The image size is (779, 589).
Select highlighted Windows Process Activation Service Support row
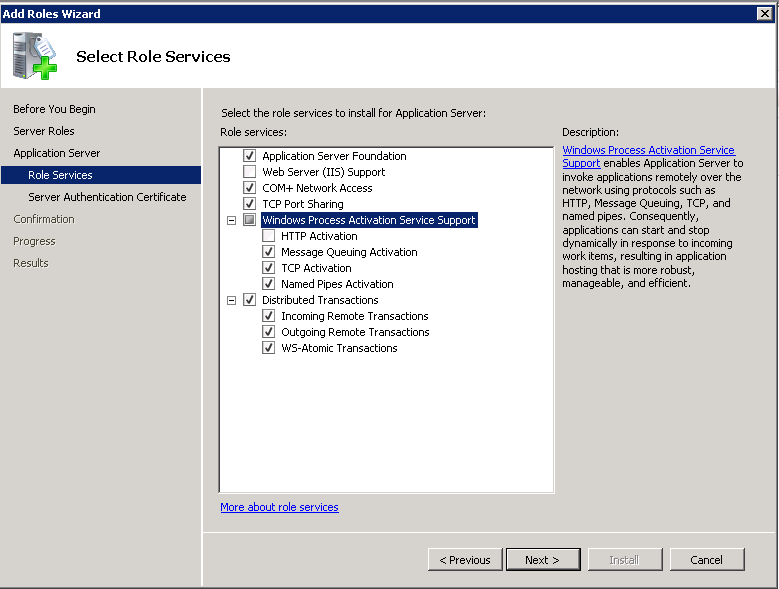pyautogui.click(x=369, y=220)
